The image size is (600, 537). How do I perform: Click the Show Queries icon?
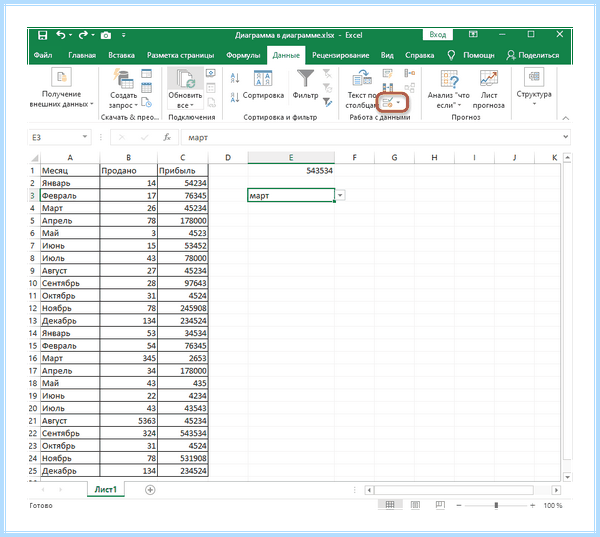(147, 73)
